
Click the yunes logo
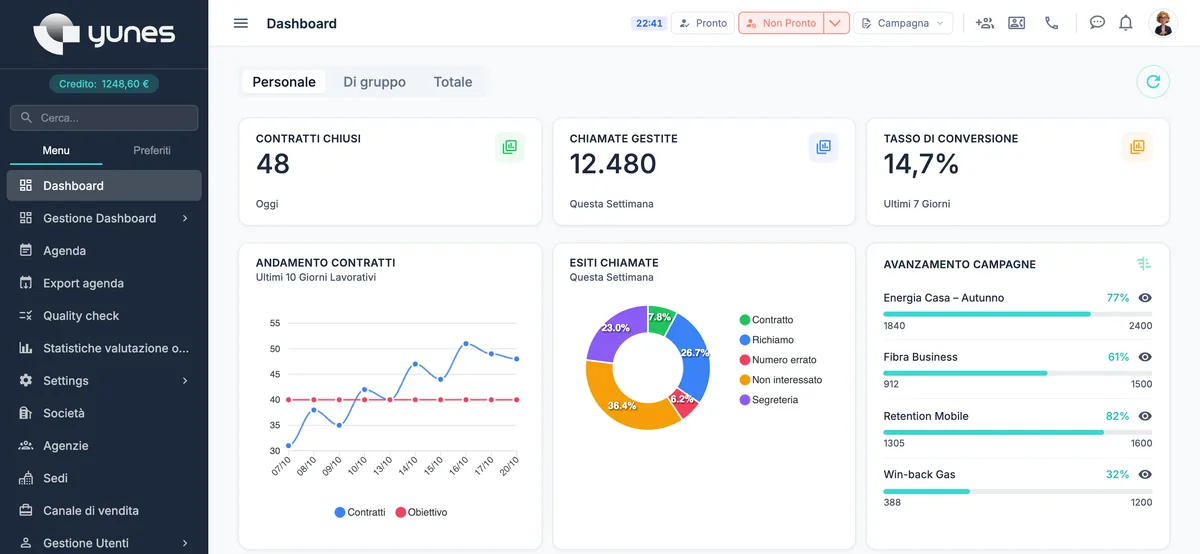[x=104, y=34]
